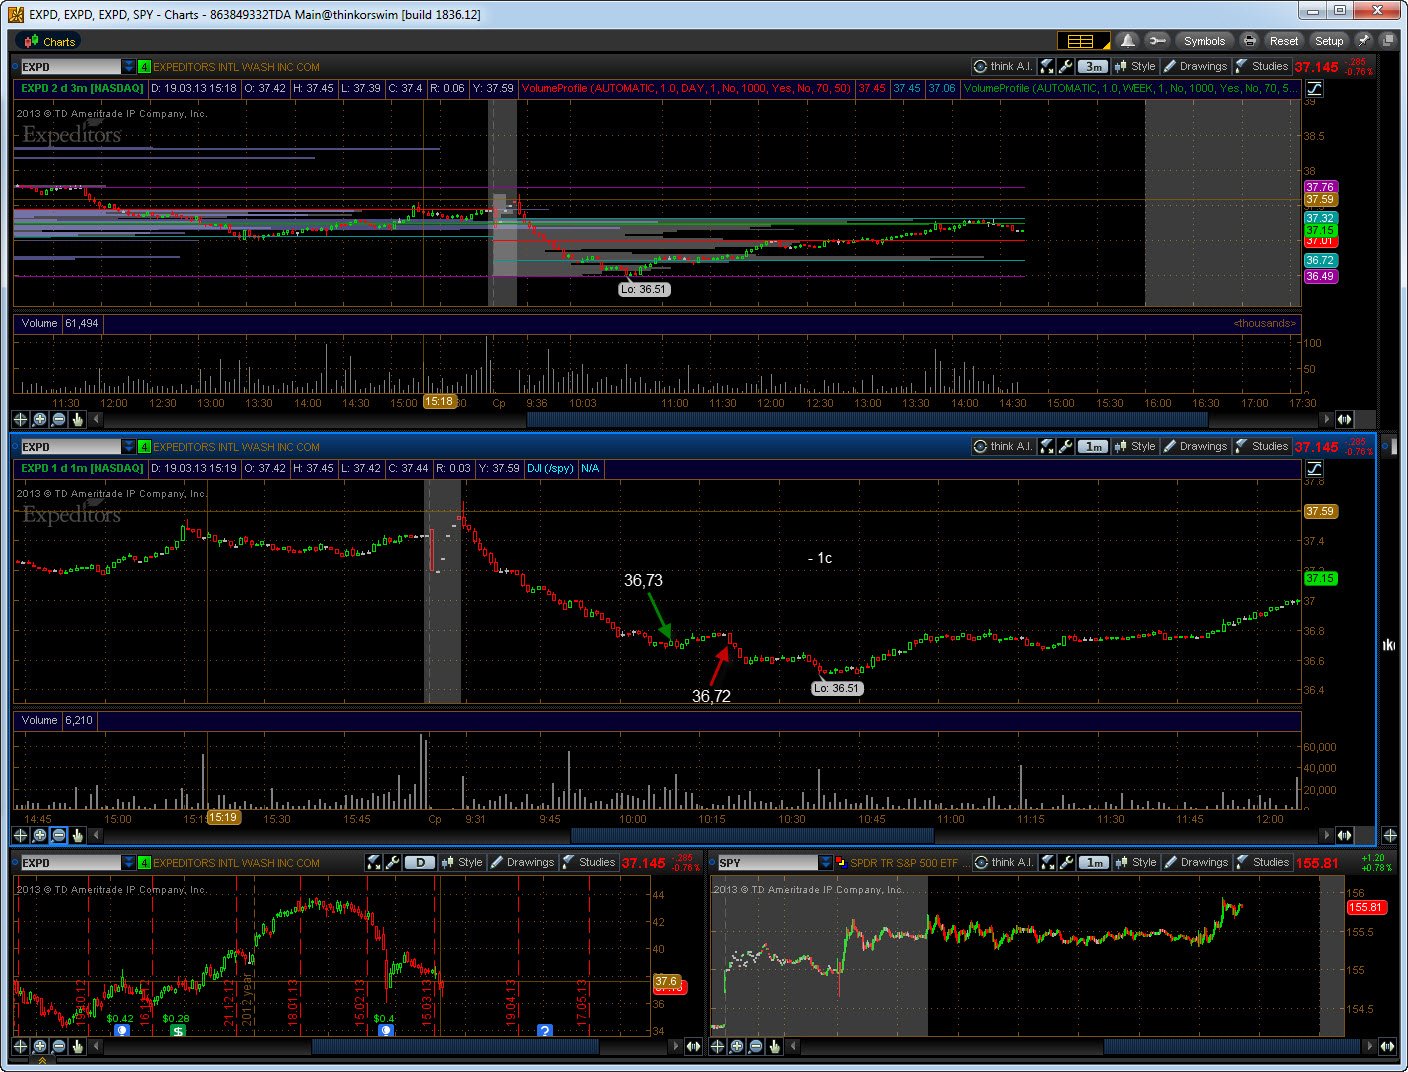Screen dimensions: 1408x1072
Task: Select pan hand tool under daily EXPD chart
Action: (x=78, y=1047)
